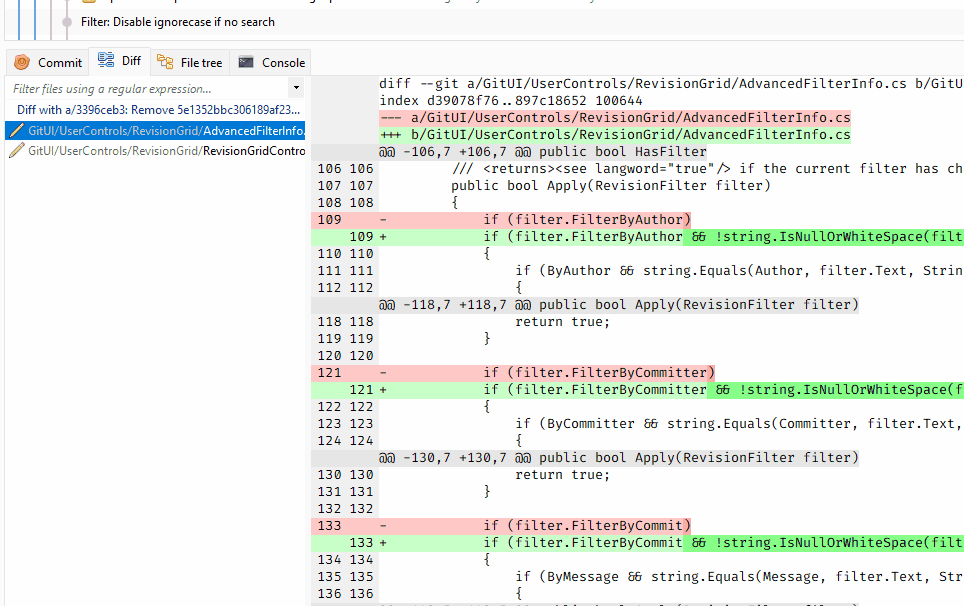Click the folder icon on File tree tab
This screenshot has width=964, height=606.
click(167, 61)
